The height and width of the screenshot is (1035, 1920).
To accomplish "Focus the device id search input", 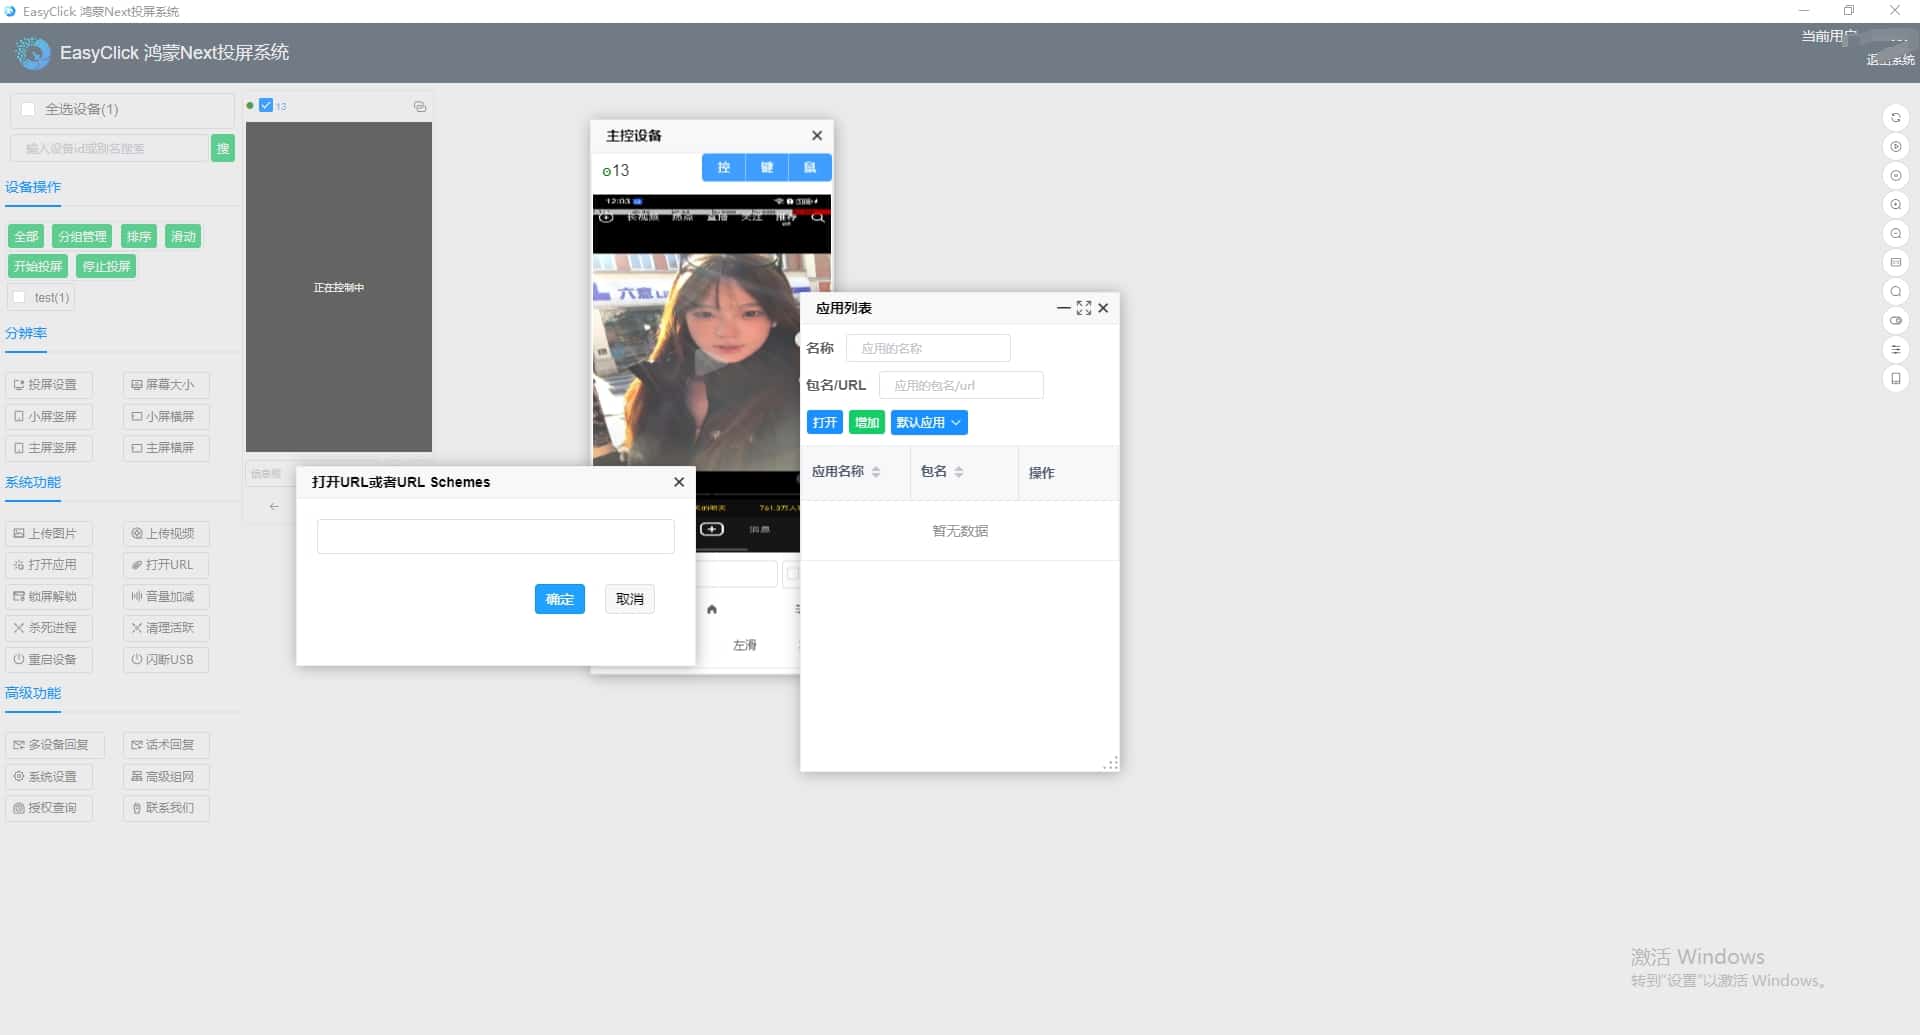I will (x=110, y=149).
